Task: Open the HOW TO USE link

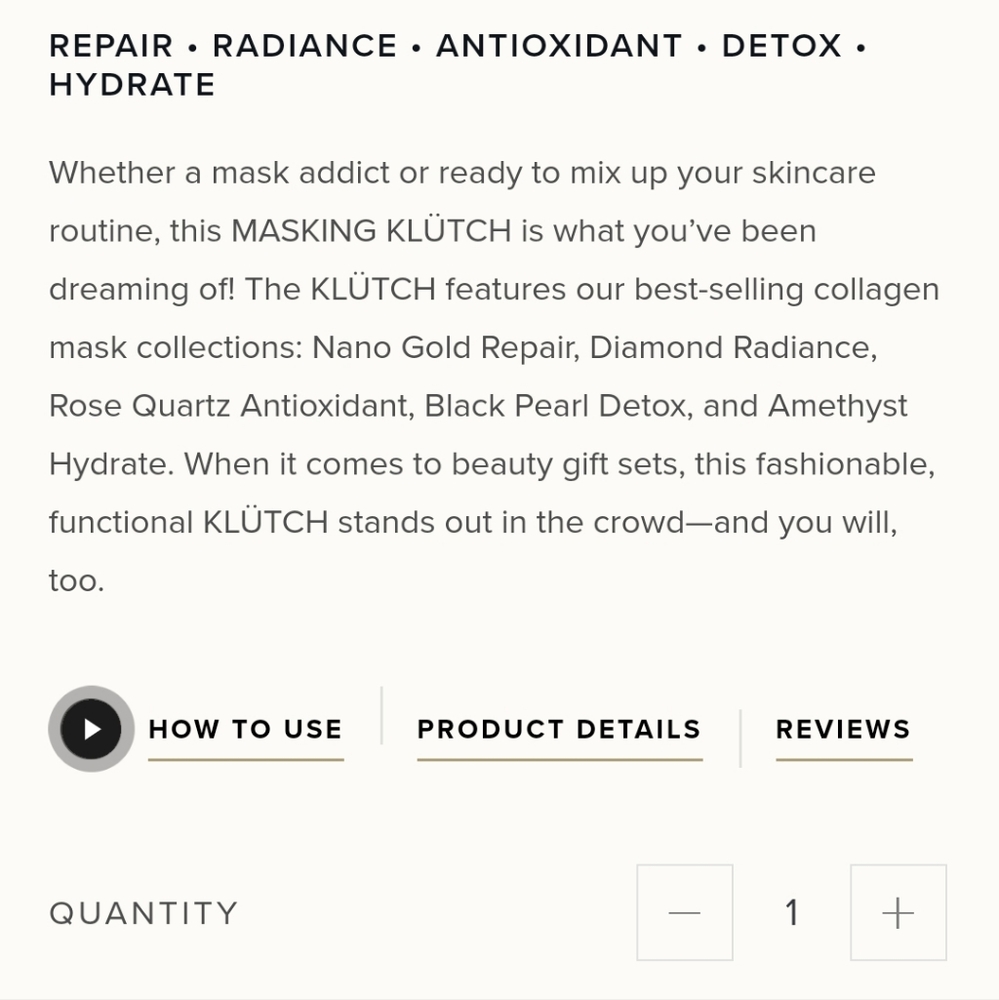Action: pyautogui.click(x=246, y=730)
